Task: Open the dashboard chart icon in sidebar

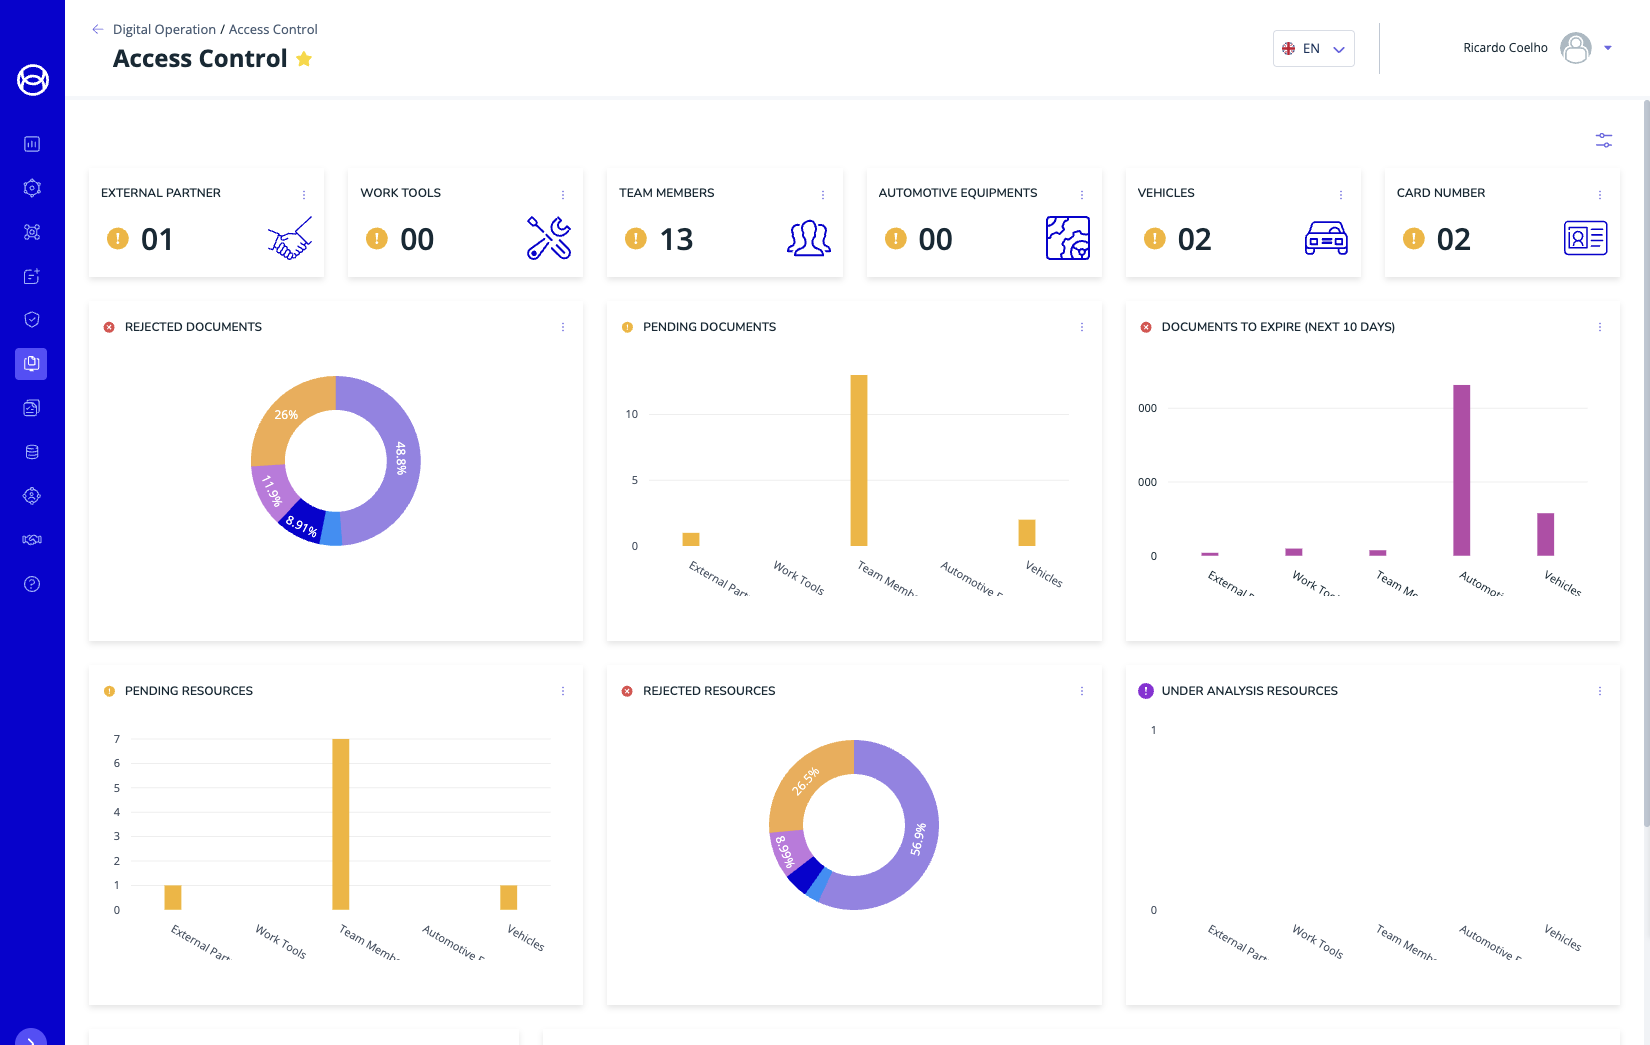Action: 32,144
